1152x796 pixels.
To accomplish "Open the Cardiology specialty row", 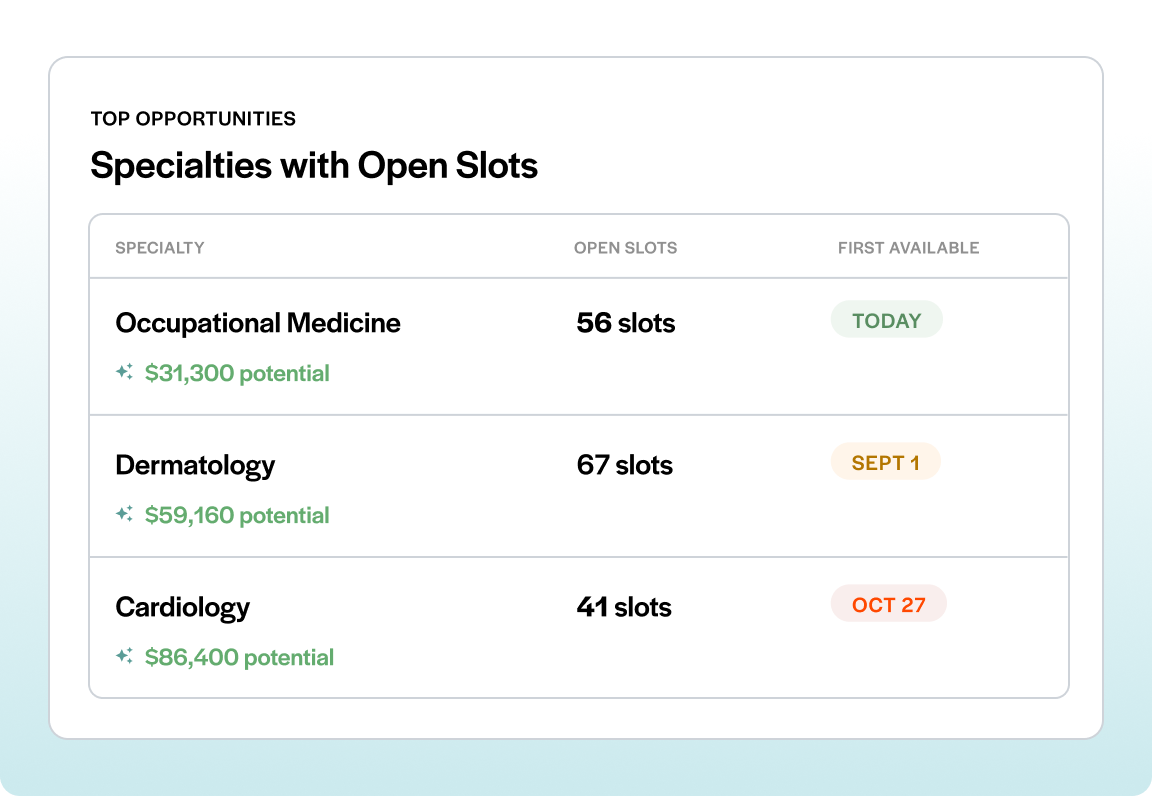I will tap(579, 627).
